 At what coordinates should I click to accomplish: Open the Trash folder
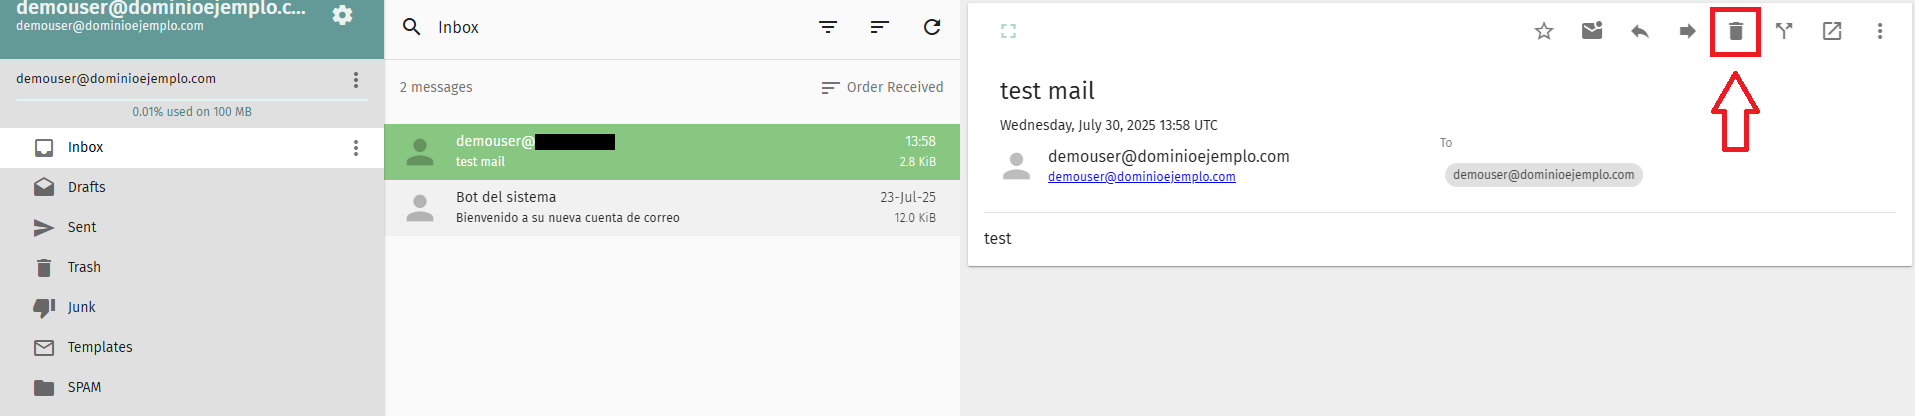click(x=192, y=267)
